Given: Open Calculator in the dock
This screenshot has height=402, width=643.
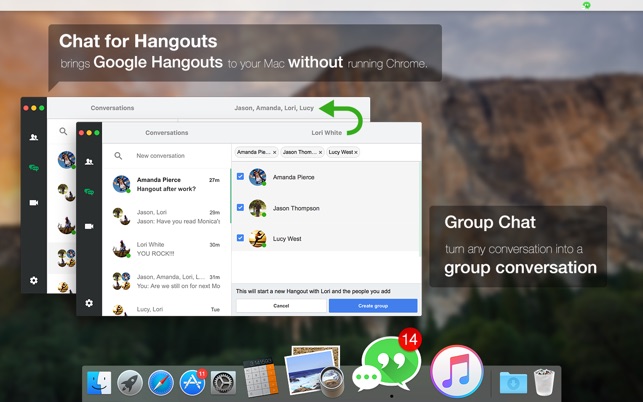Looking at the screenshot, I should (260, 376).
